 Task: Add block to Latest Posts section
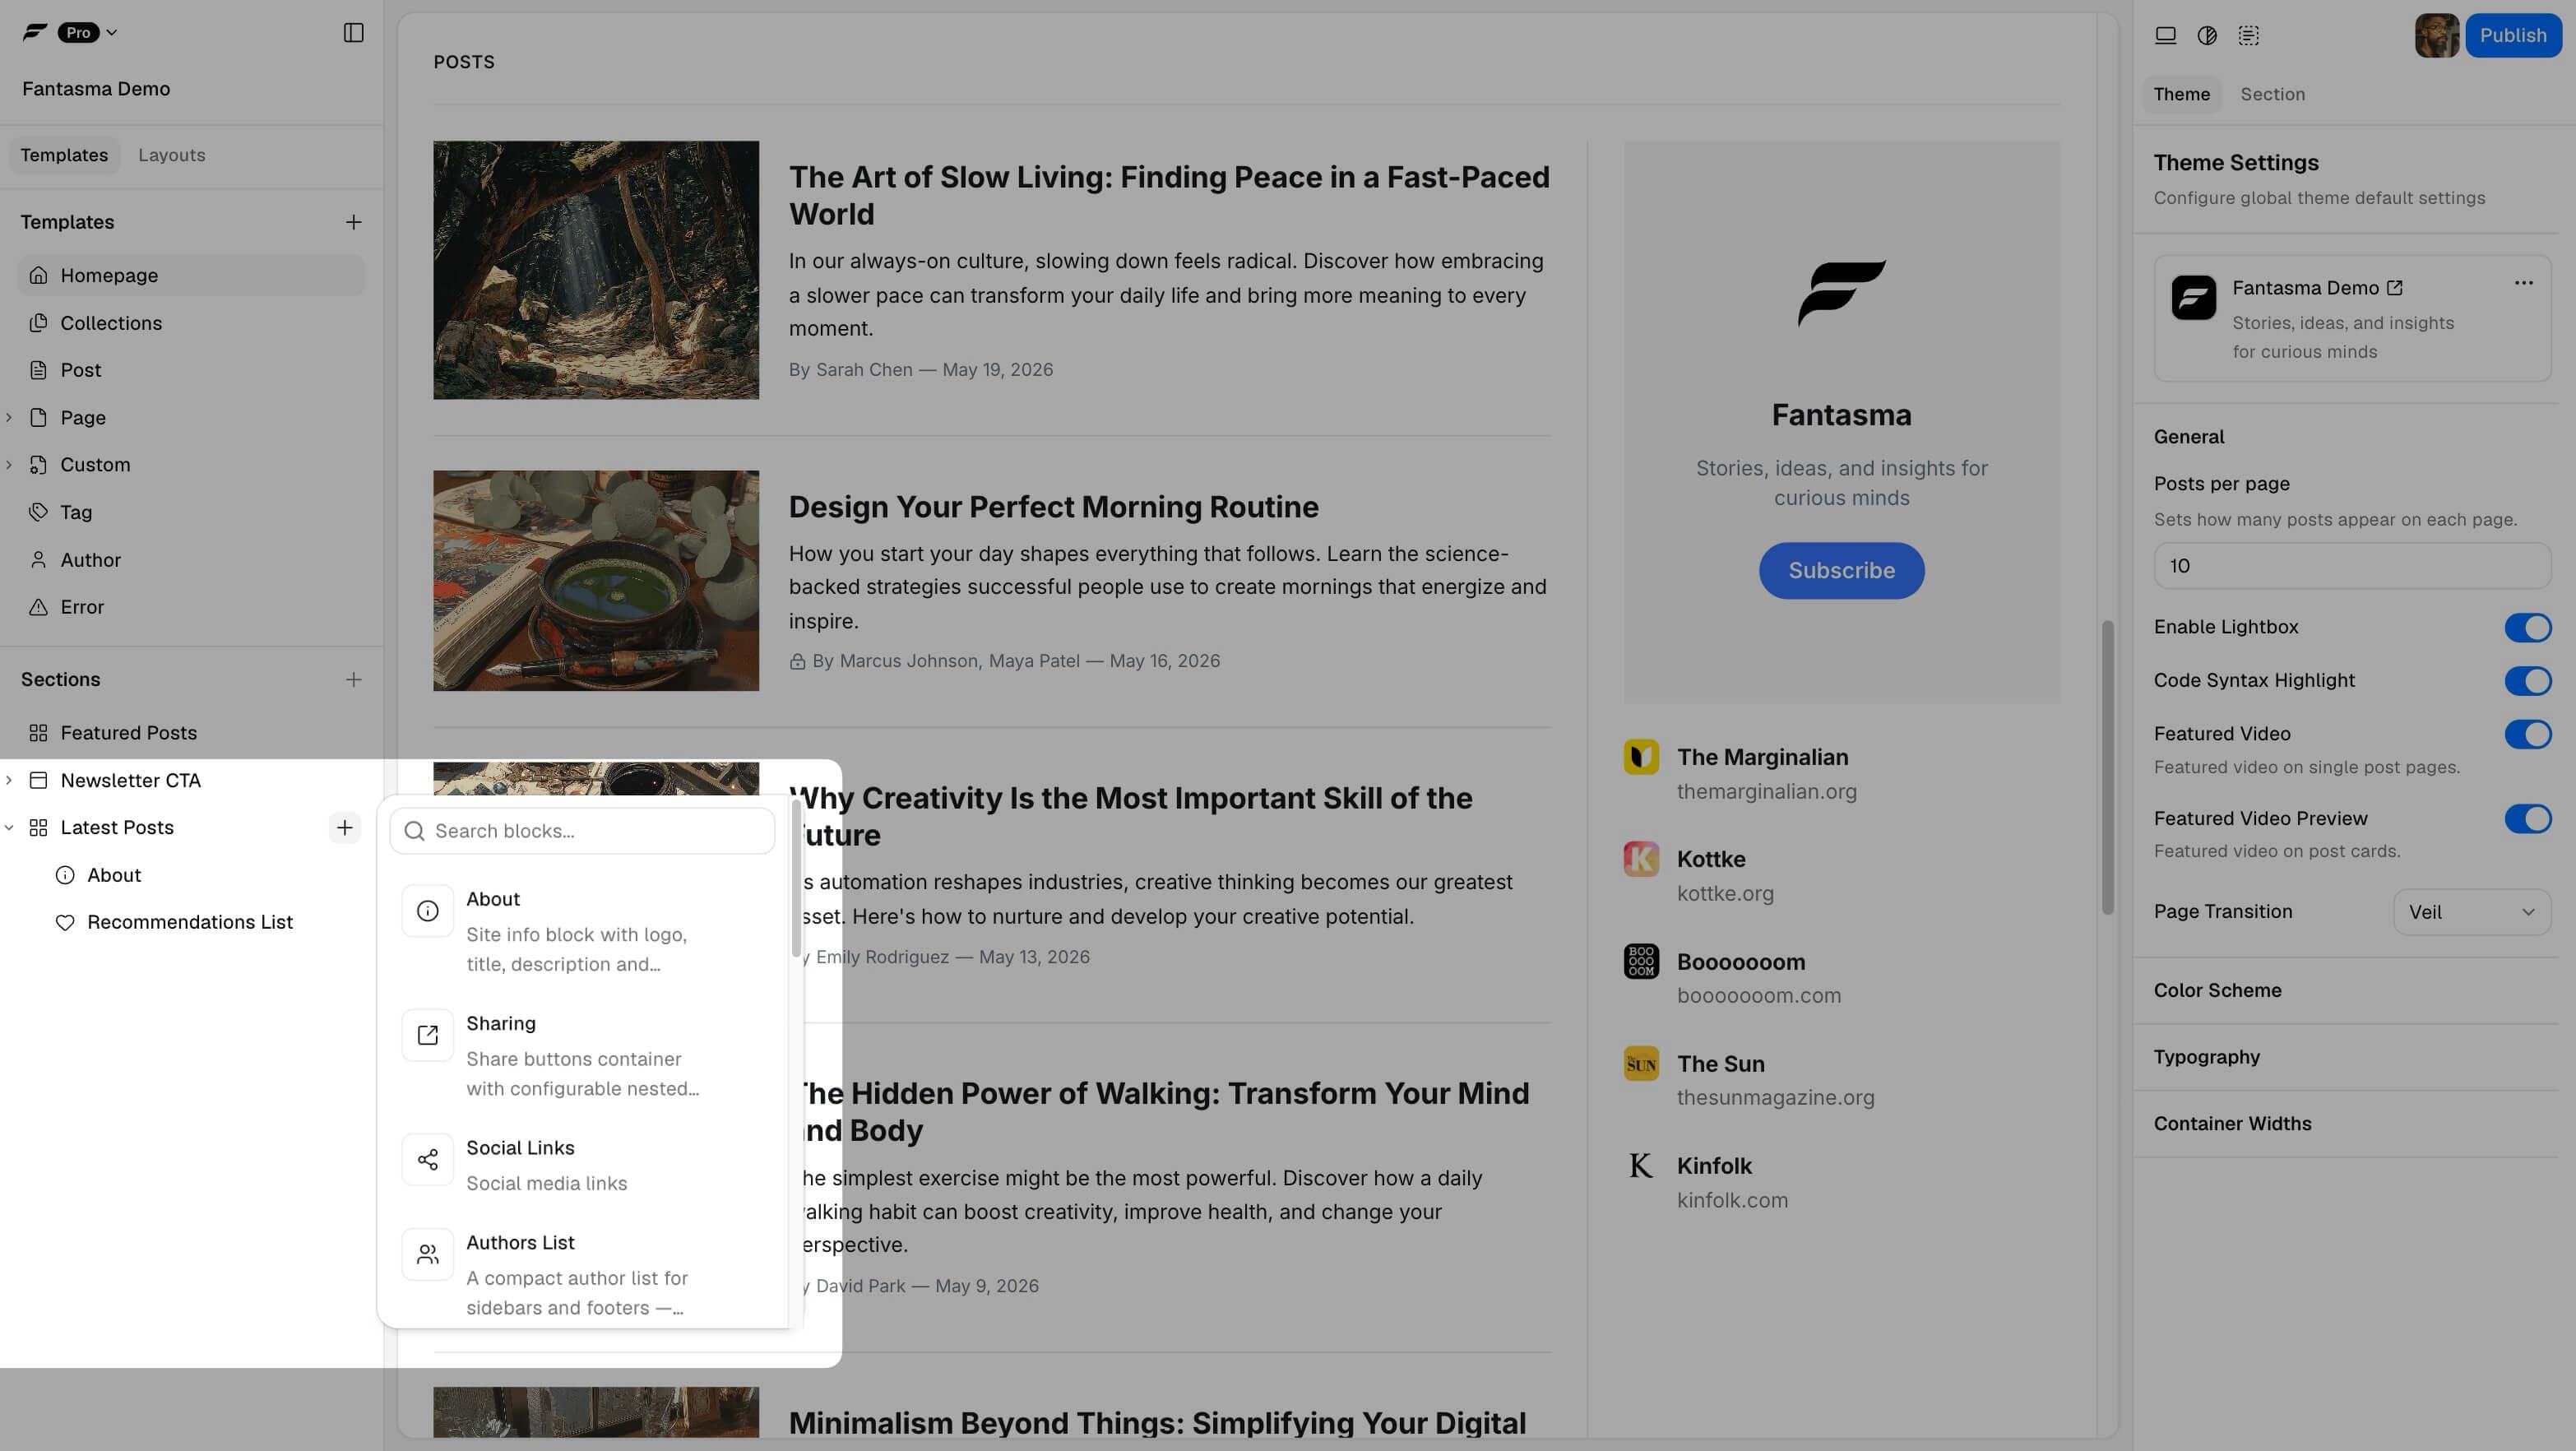click(344, 828)
